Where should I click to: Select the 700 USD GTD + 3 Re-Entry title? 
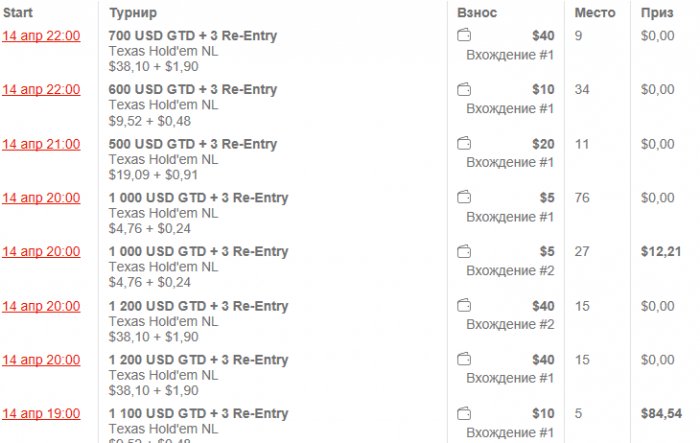193,36
